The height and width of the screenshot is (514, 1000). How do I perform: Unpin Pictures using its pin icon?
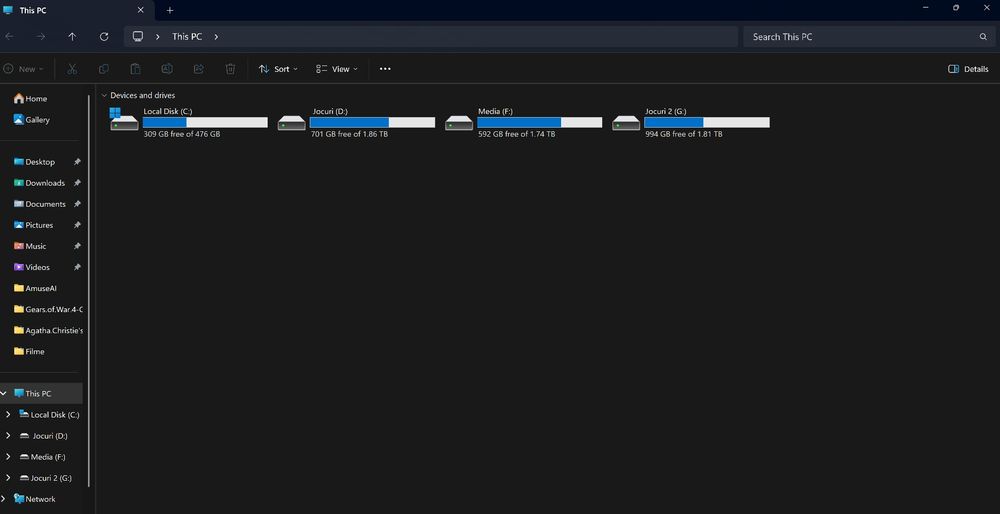click(77, 225)
